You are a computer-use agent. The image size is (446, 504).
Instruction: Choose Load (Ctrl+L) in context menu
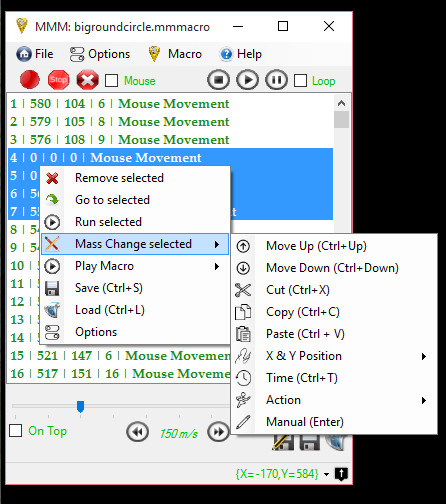[135, 310]
